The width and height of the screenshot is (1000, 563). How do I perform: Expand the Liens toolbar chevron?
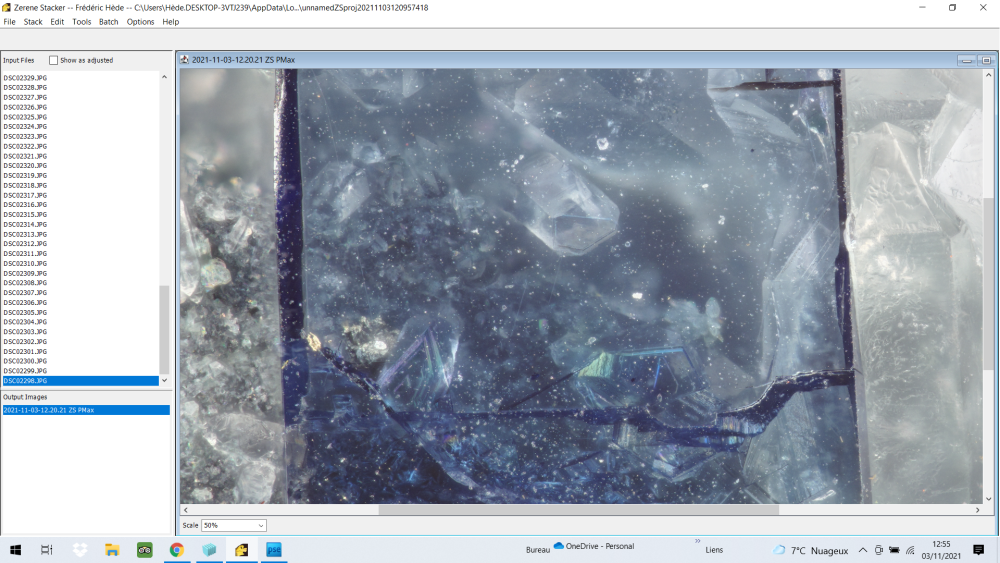(697, 541)
